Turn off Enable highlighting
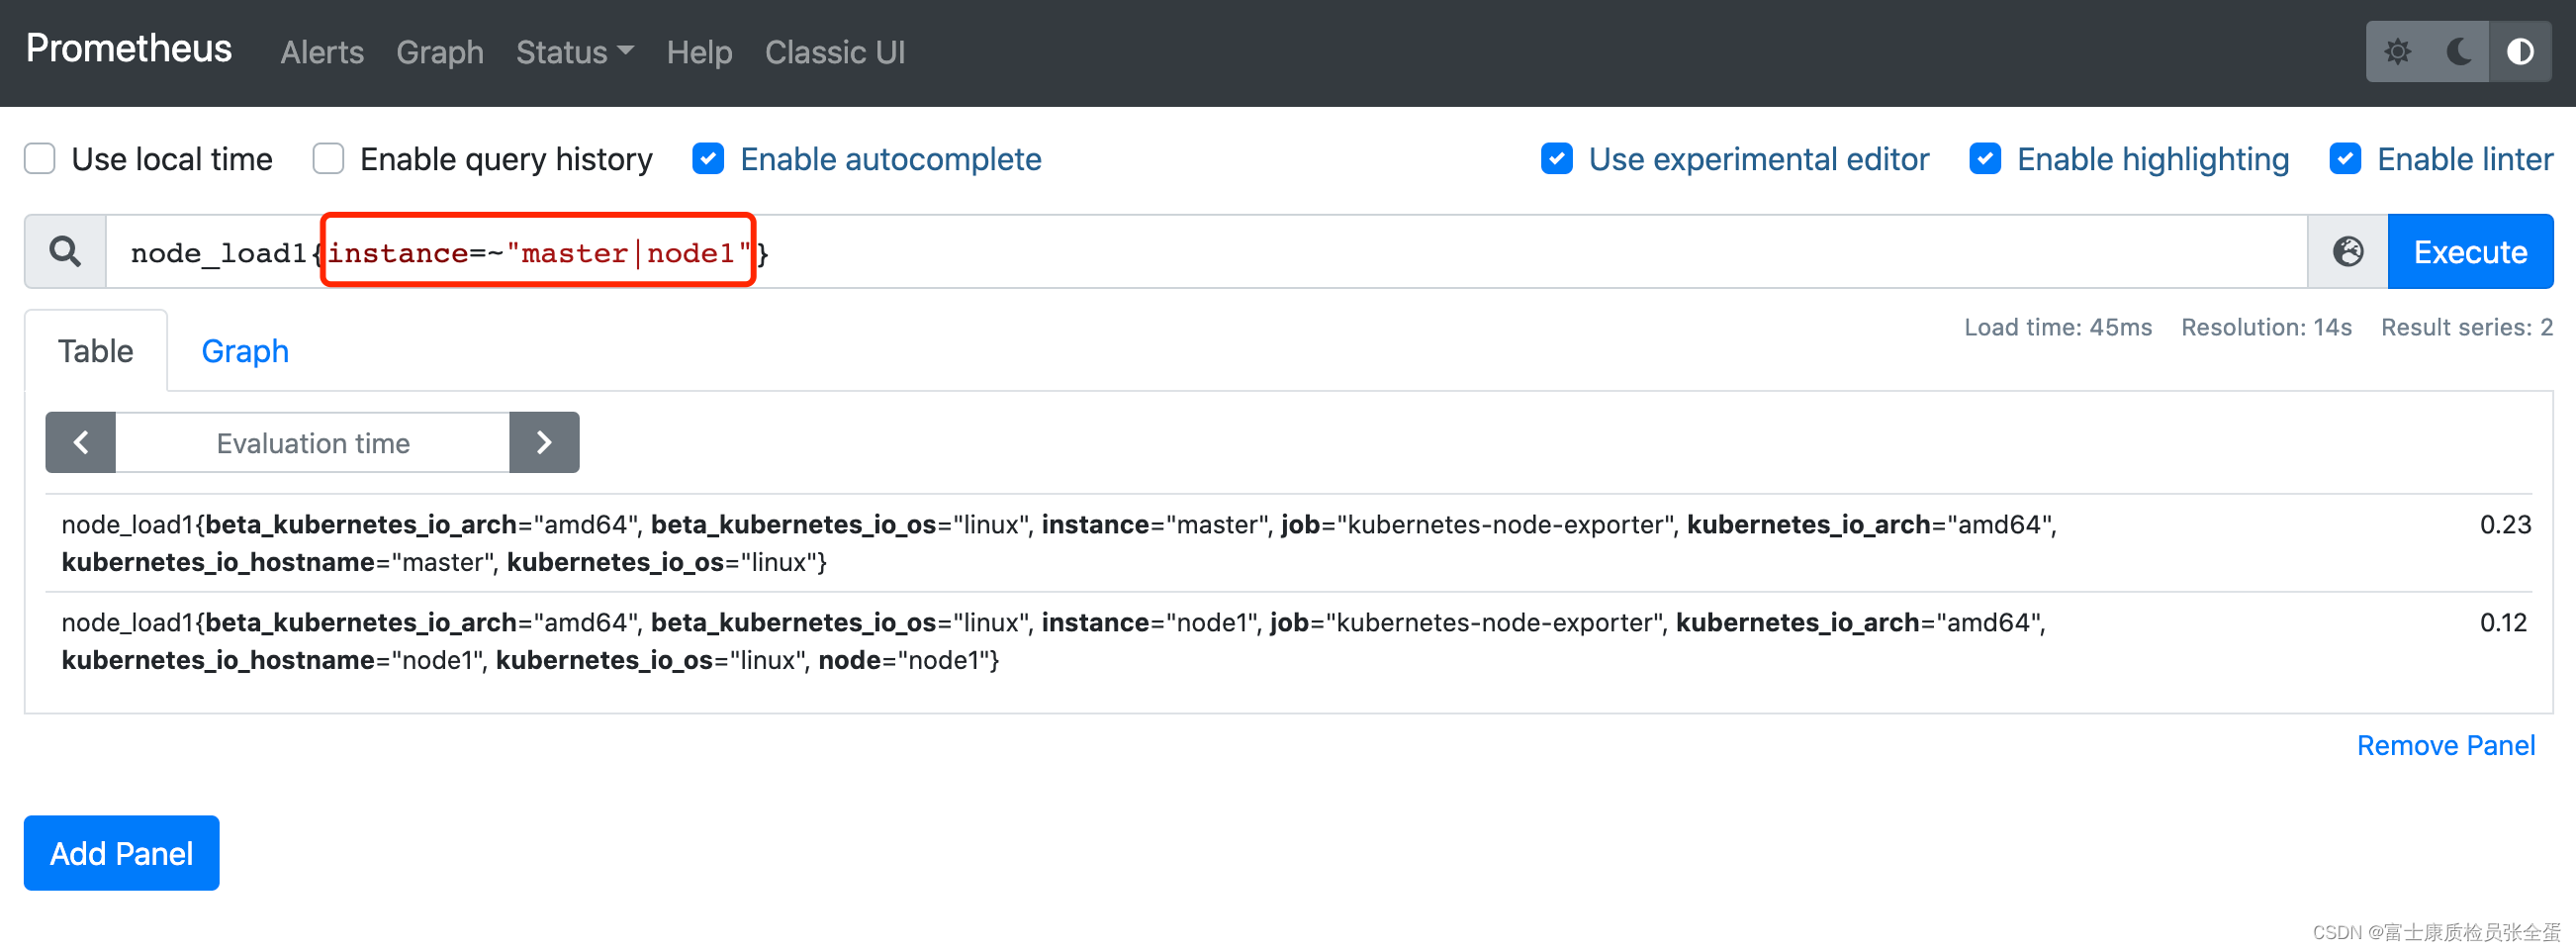The width and height of the screenshot is (2576, 952). coord(1984,159)
